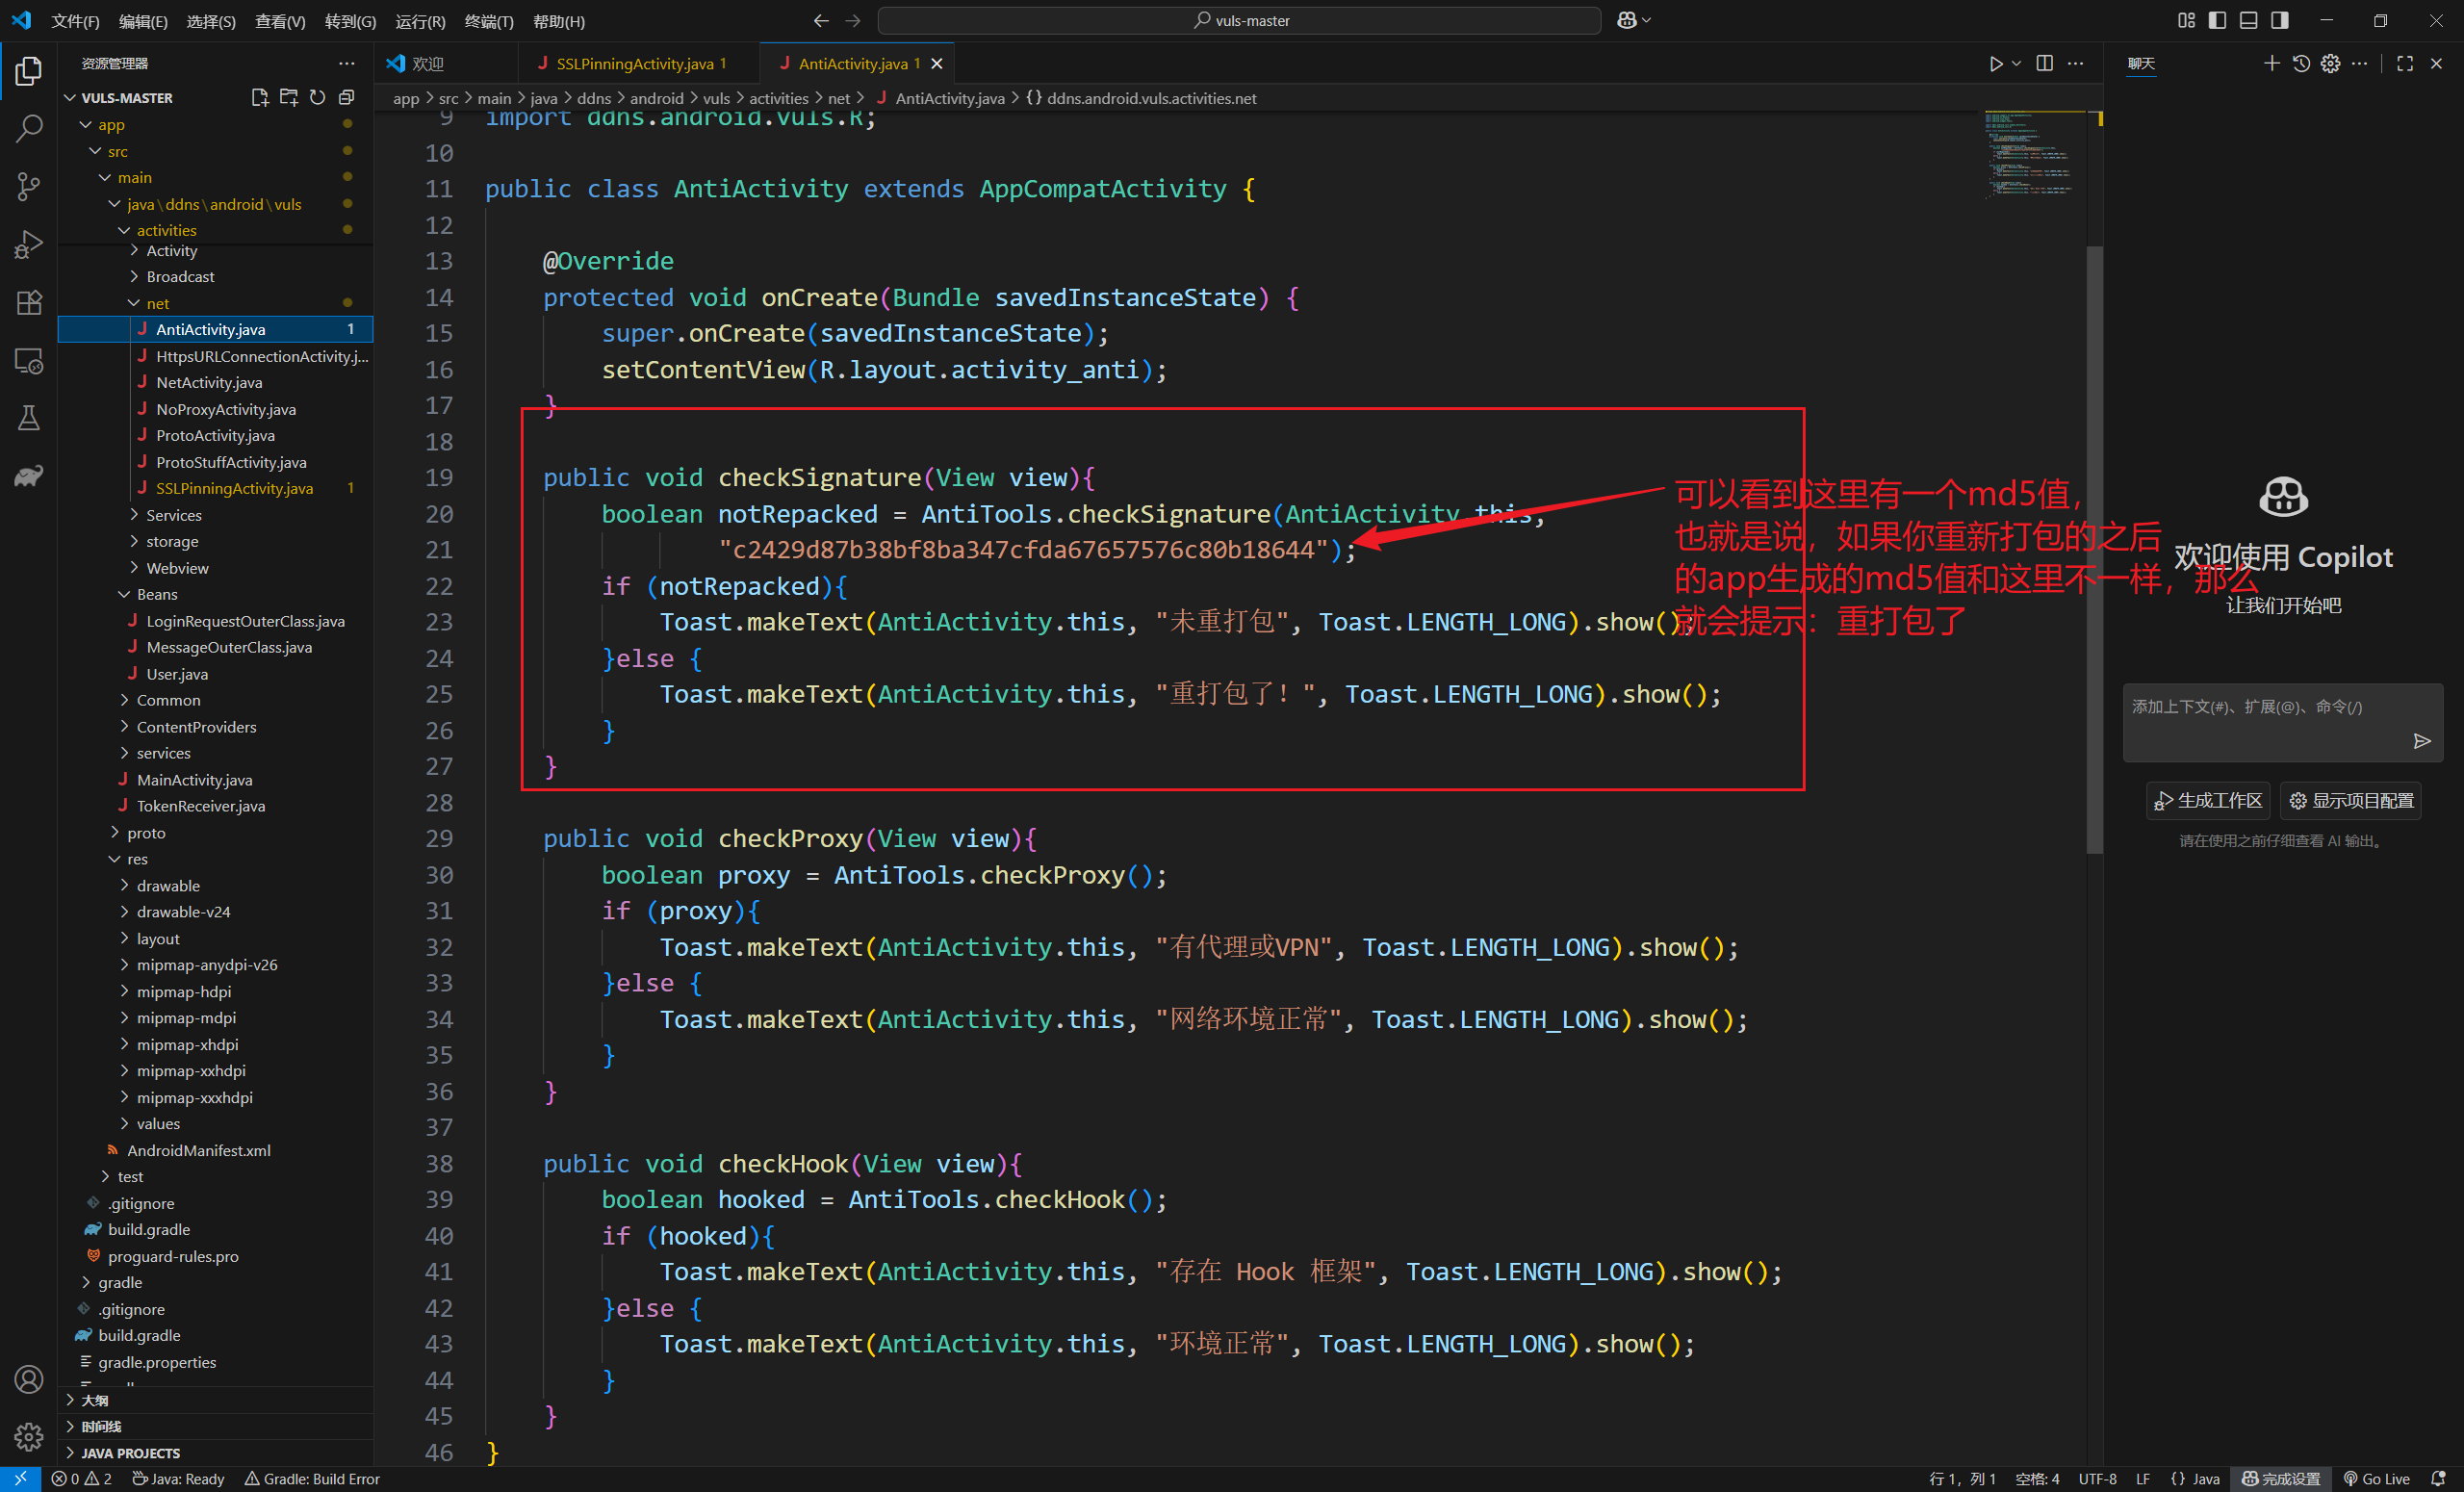Split the editor to the right
Screen dimensions: 2464x1492
point(2044,63)
